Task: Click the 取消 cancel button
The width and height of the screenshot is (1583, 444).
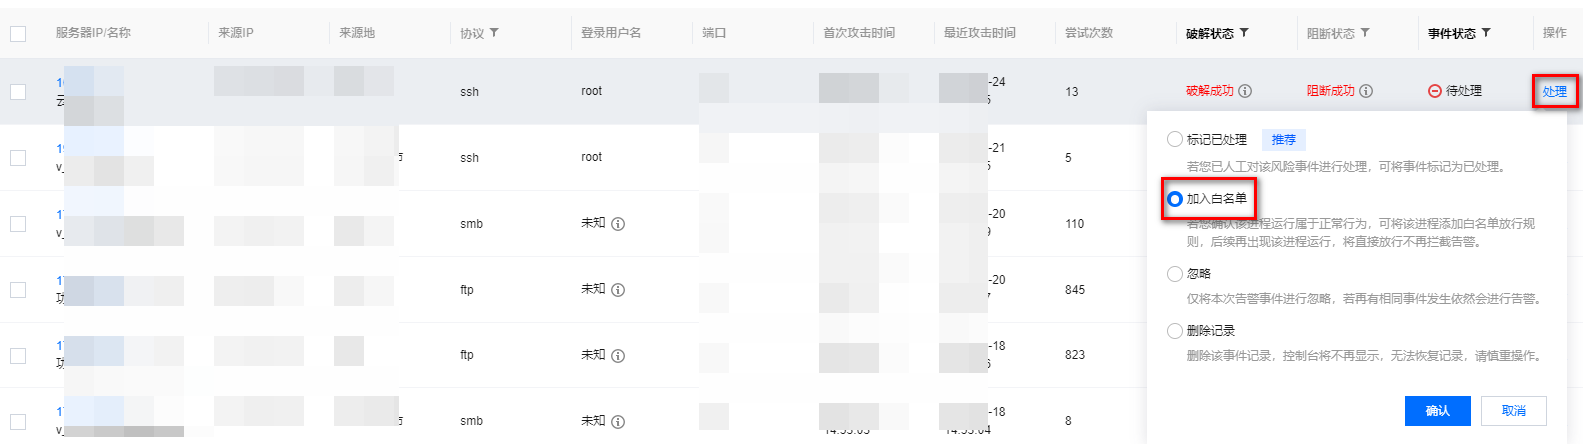Action: (1514, 411)
